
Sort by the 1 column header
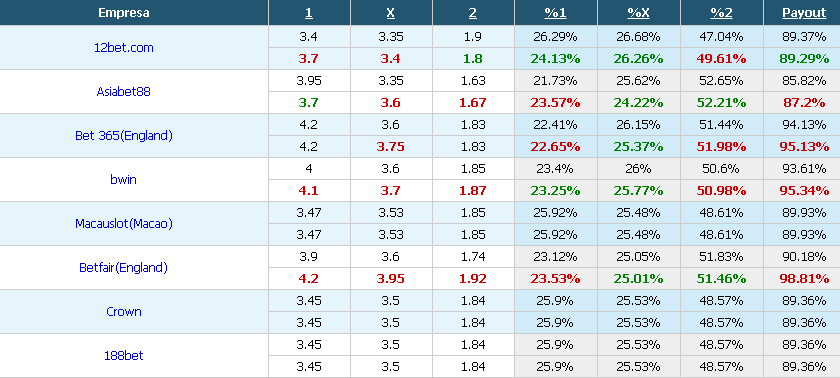[309, 13]
